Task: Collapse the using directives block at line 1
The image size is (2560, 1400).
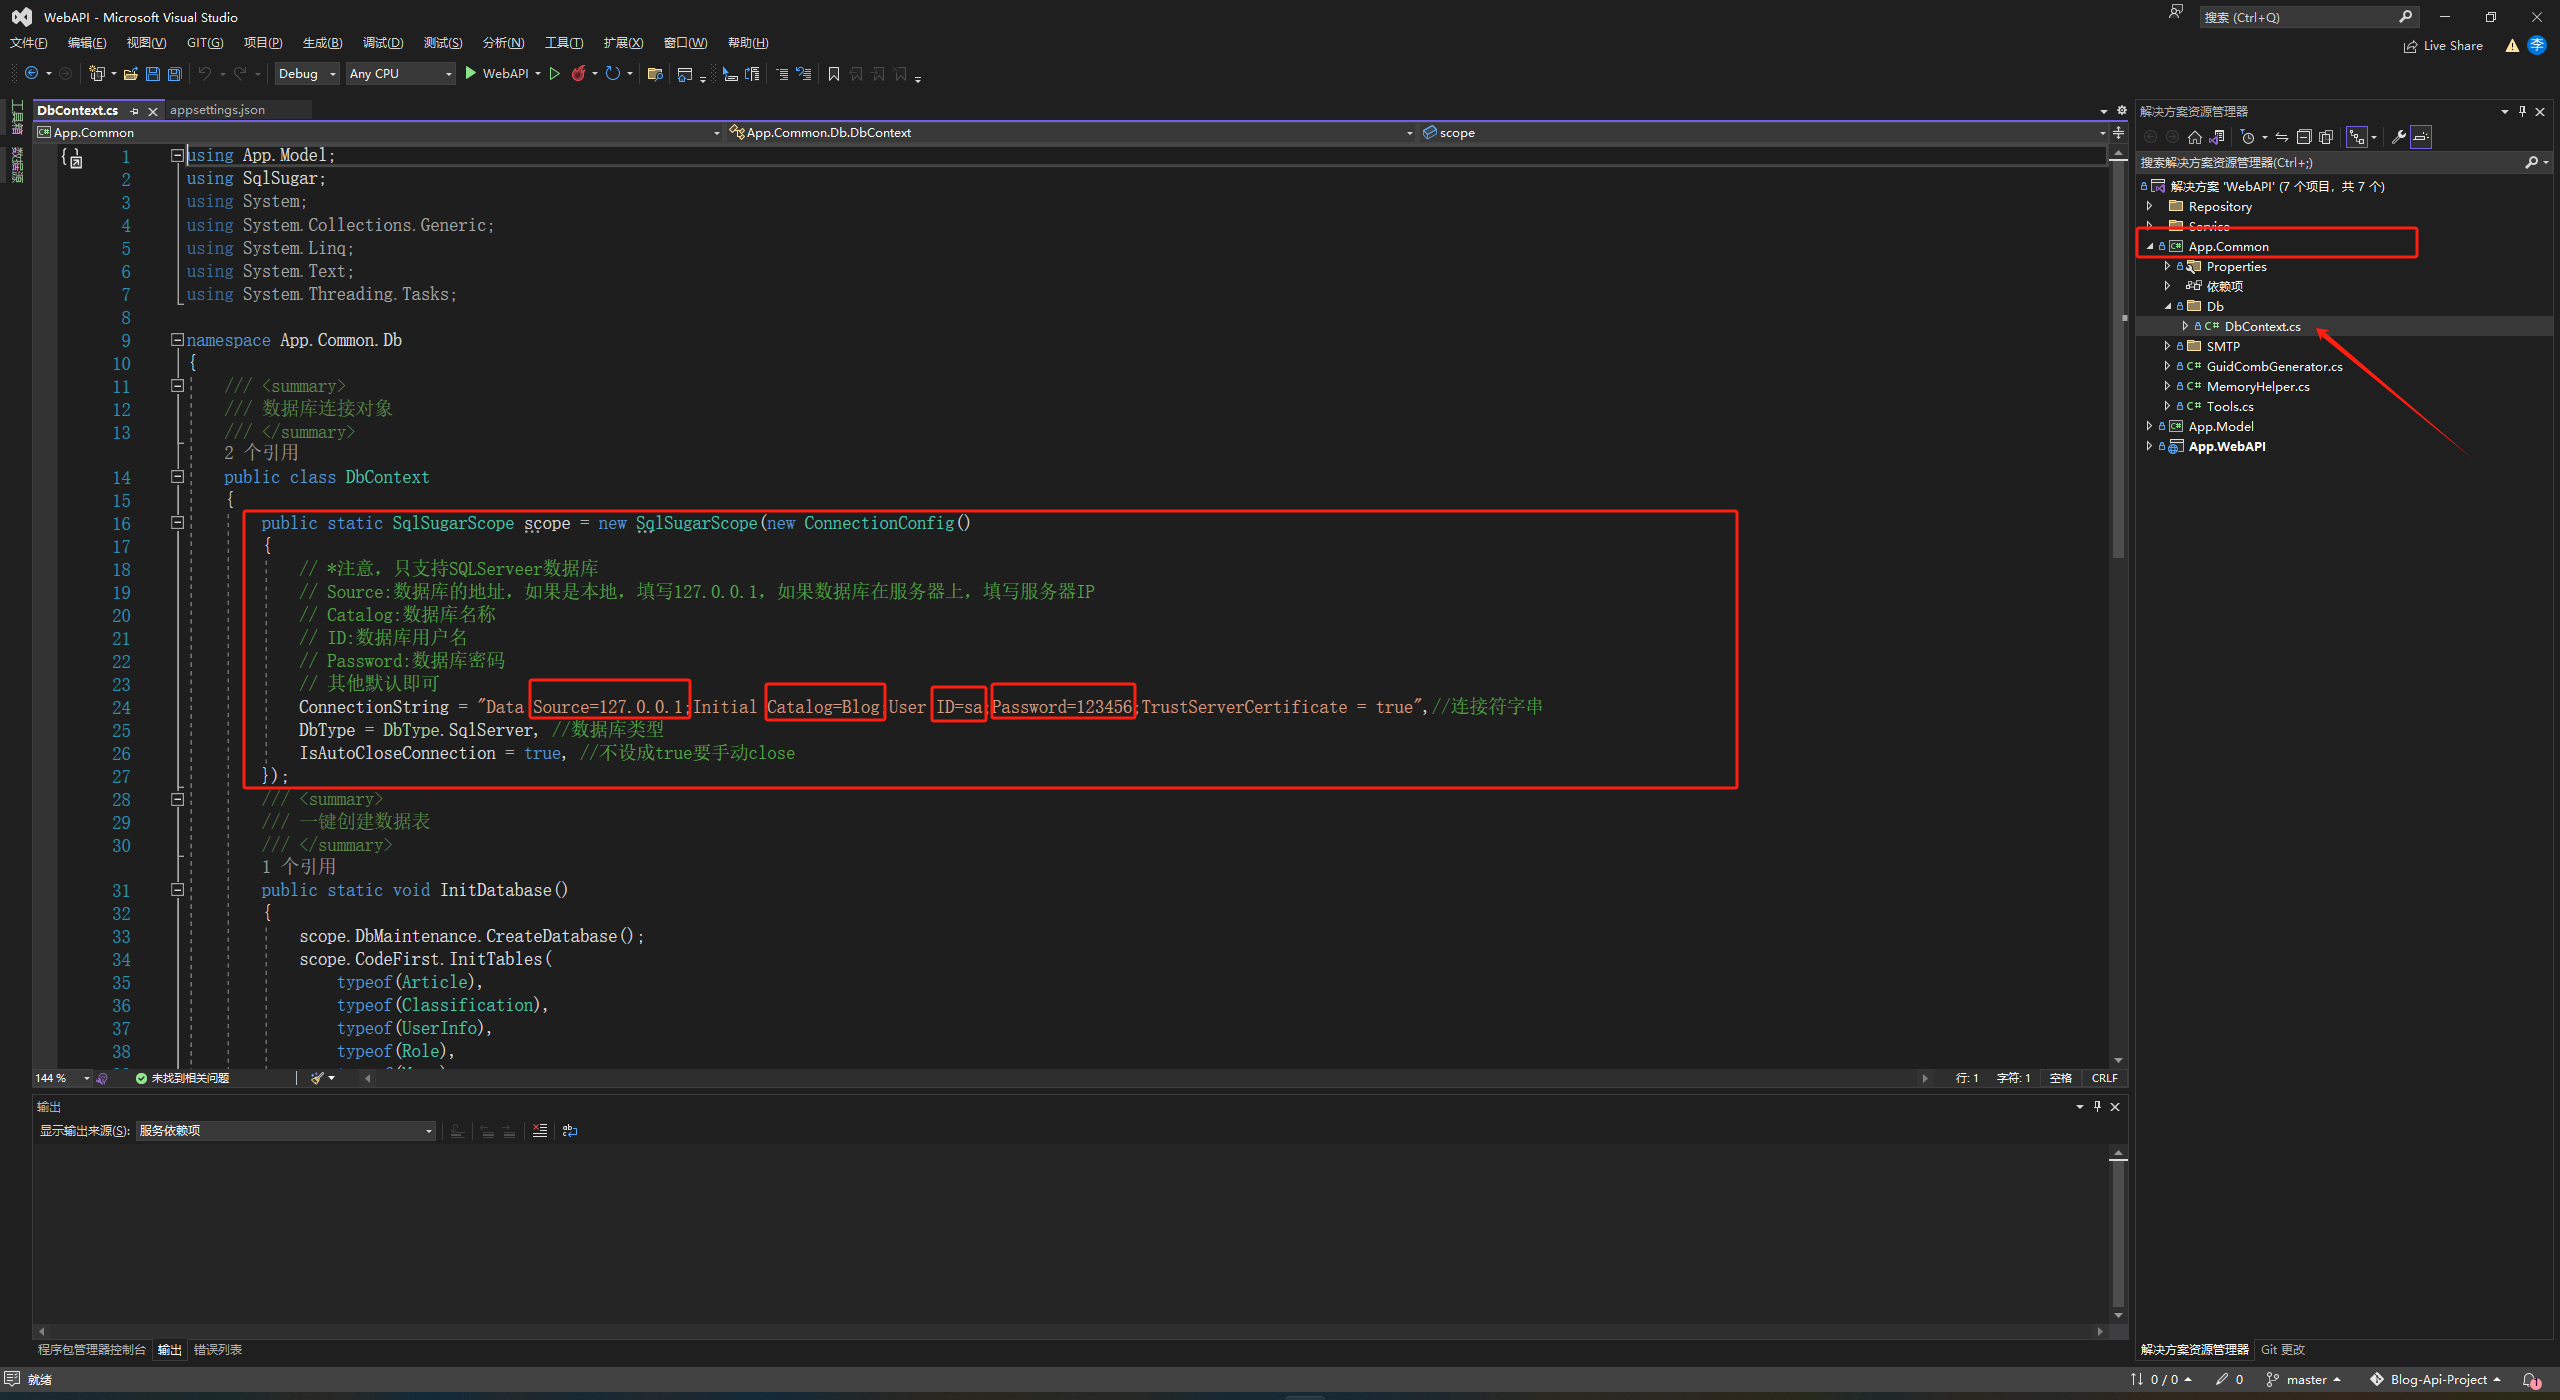Action: click(177, 155)
